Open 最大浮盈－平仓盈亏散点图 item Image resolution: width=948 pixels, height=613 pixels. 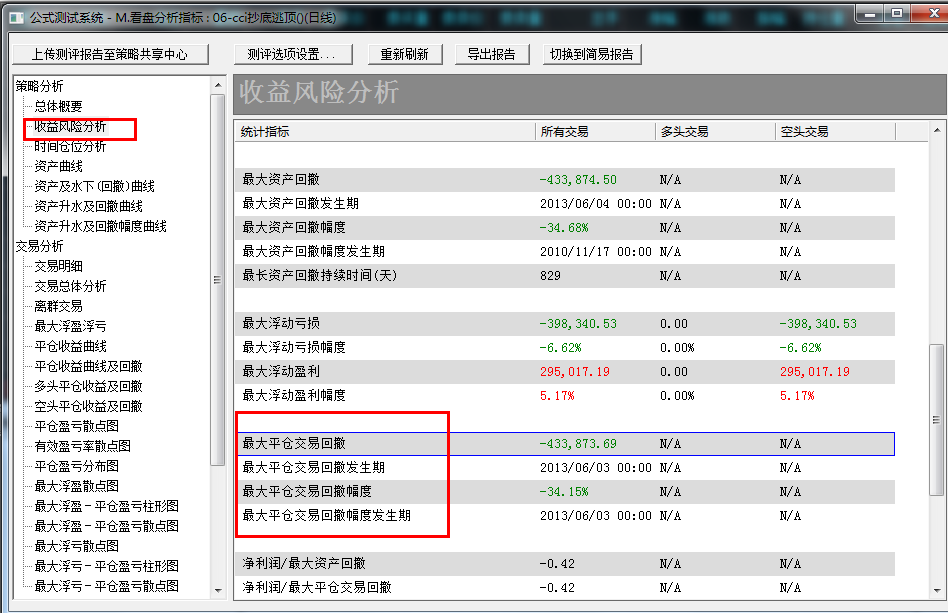click(106, 526)
